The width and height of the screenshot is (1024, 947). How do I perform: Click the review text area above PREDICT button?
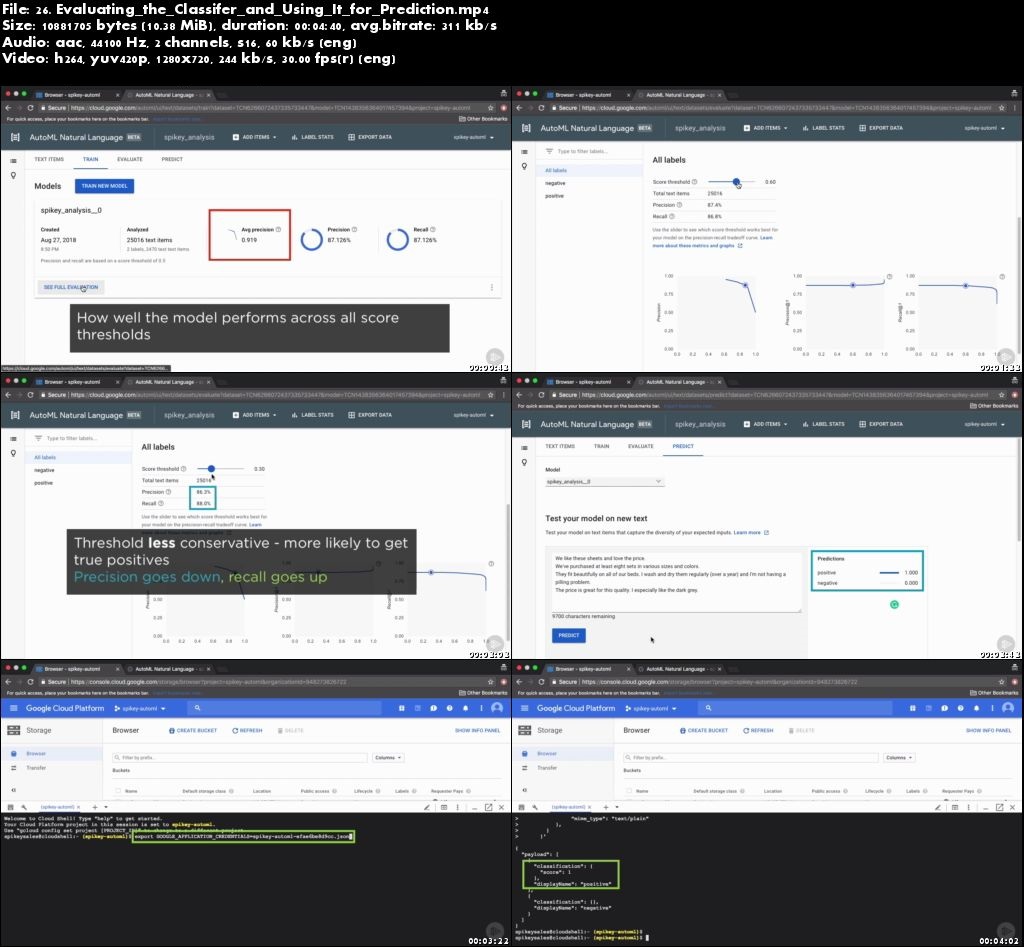tap(676, 580)
